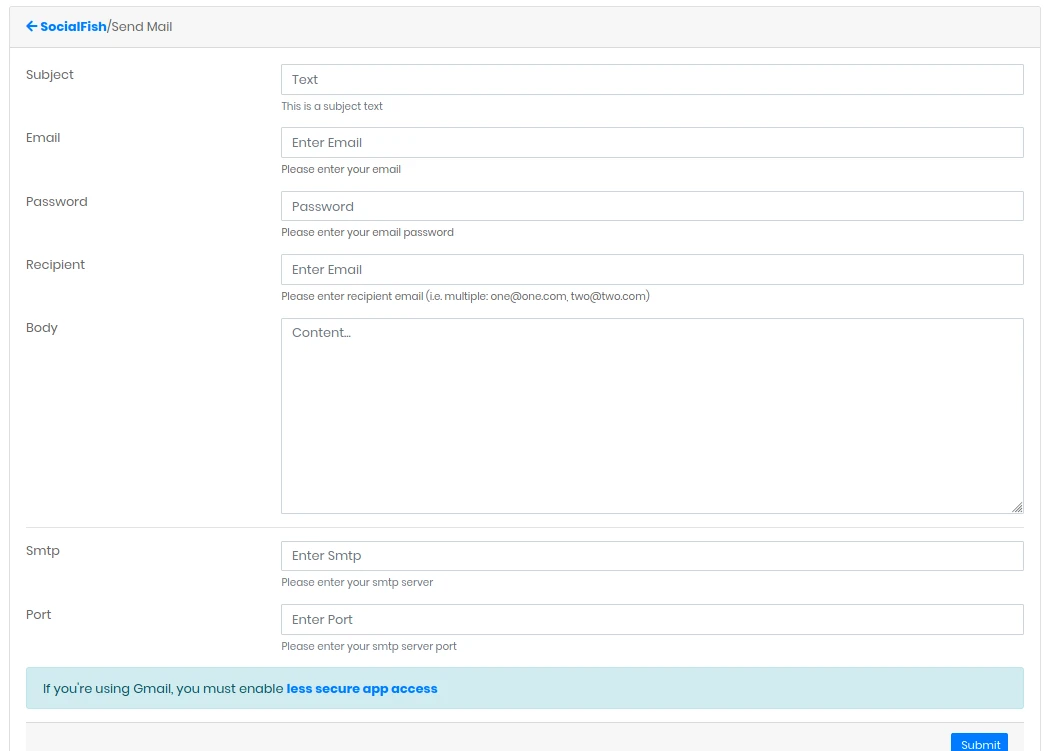Click the Subject field label
The width and height of the screenshot is (1061, 751).
click(x=49, y=74)
